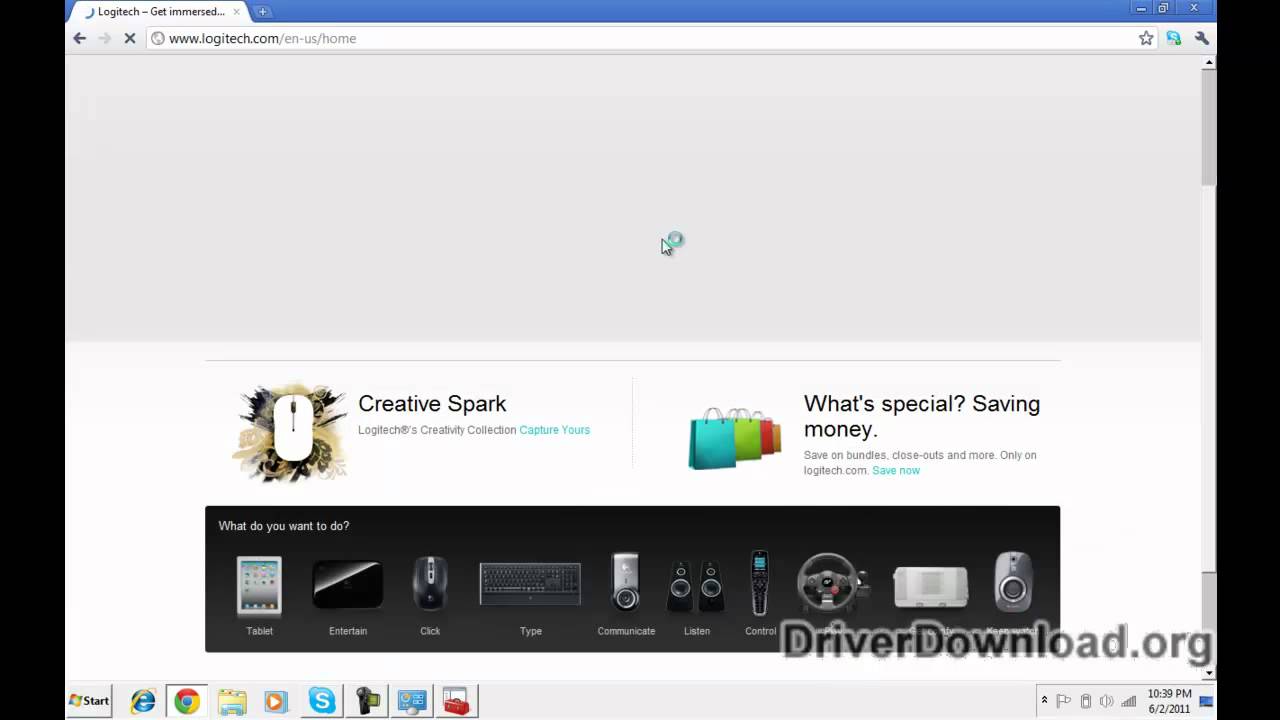The image size is (1280, 720).
Task: Click the network signal tray icon
Action: coord(1129,701)
